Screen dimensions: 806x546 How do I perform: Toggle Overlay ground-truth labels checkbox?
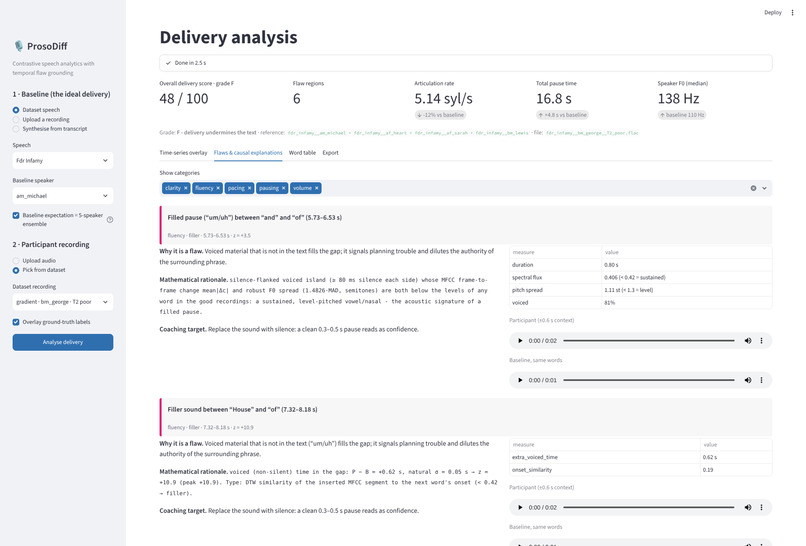16,322
